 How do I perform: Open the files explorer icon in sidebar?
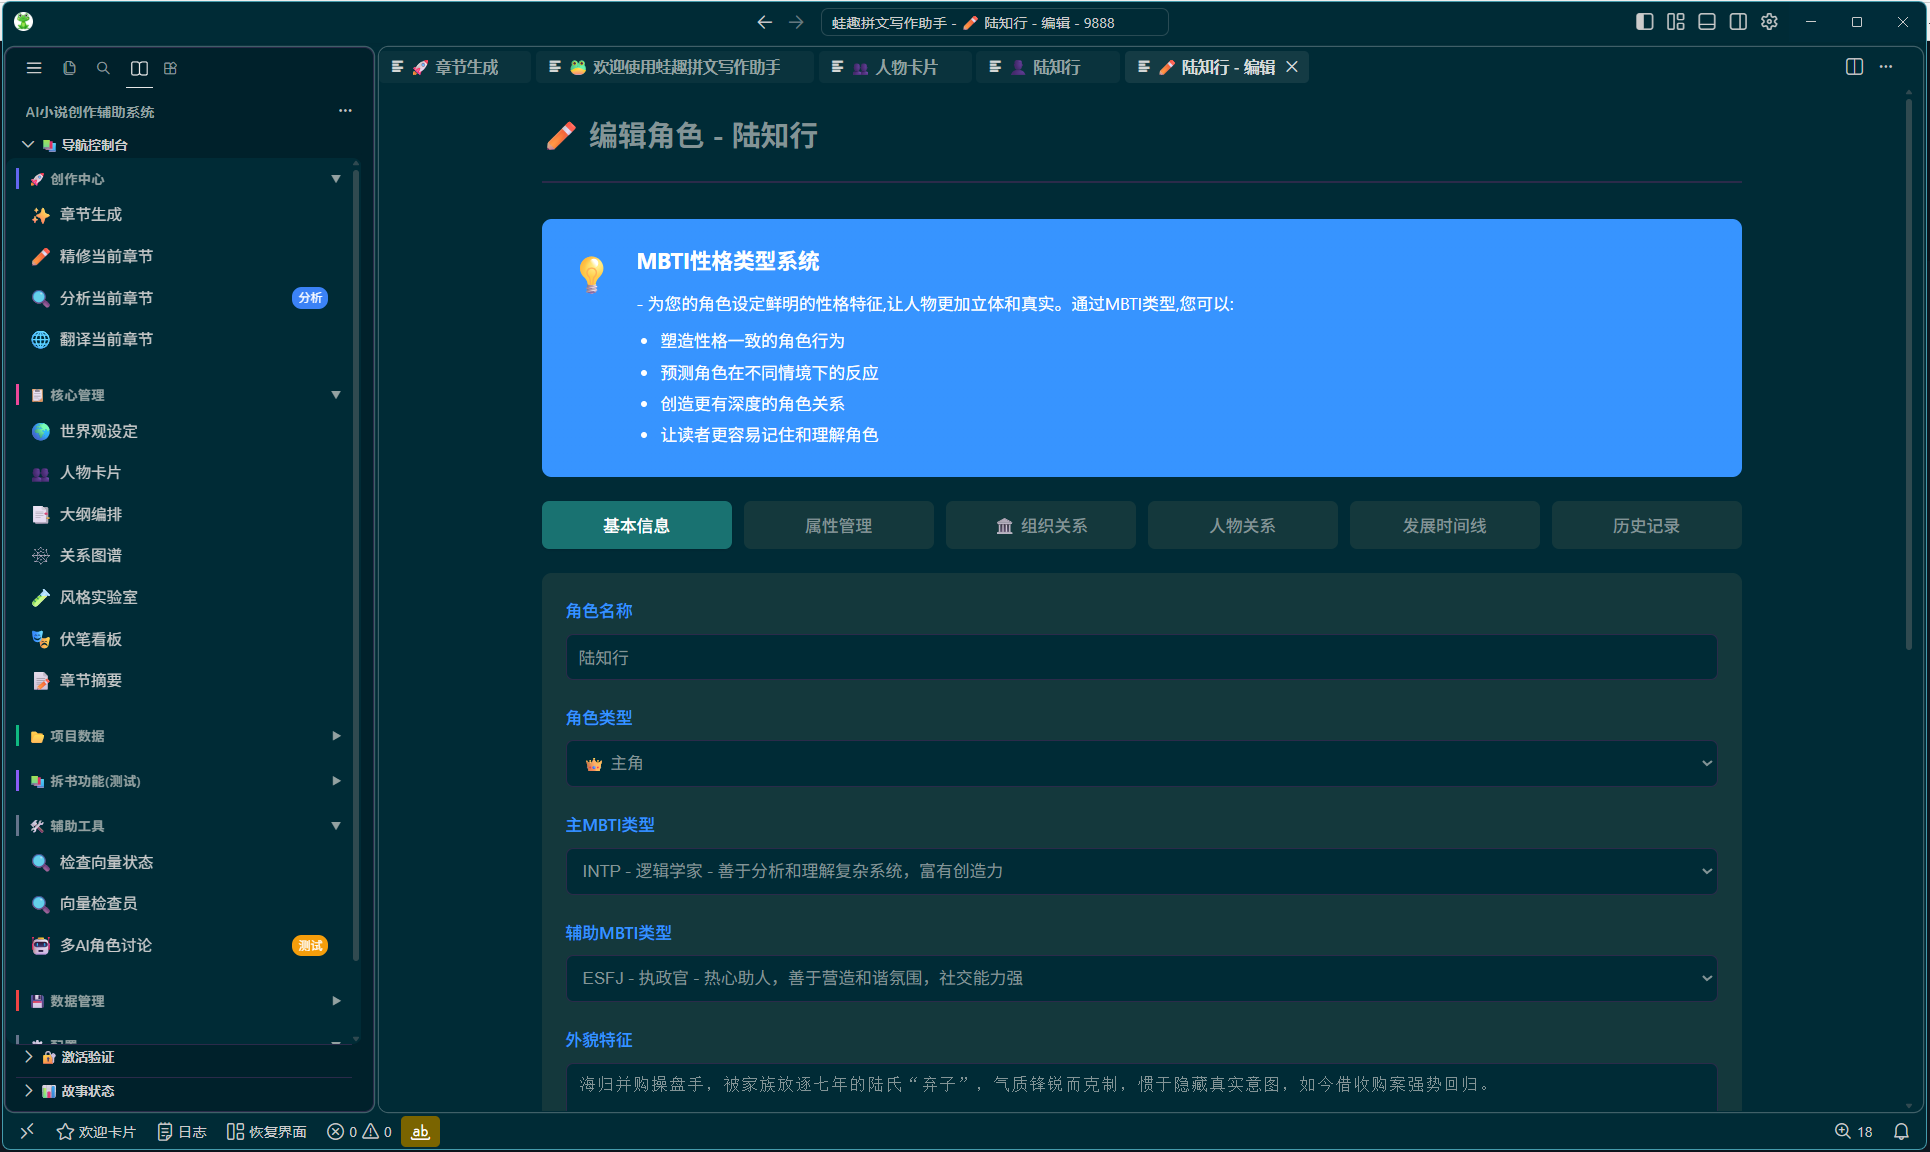[x=69, y=68]
